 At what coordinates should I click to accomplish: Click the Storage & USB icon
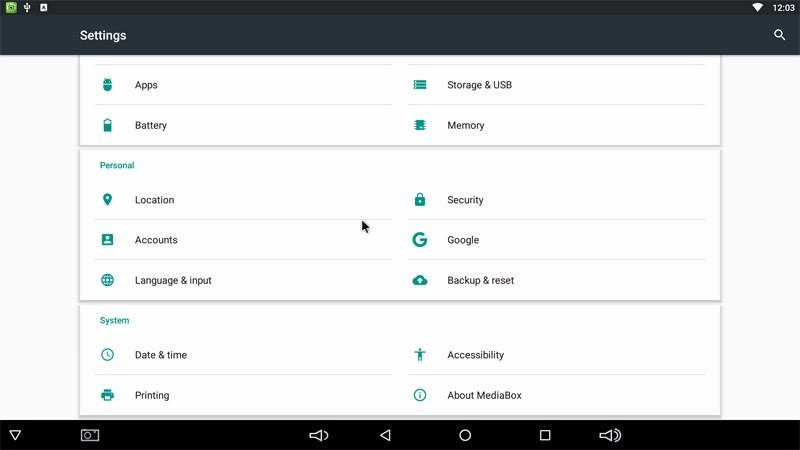(x=420, y=85)
